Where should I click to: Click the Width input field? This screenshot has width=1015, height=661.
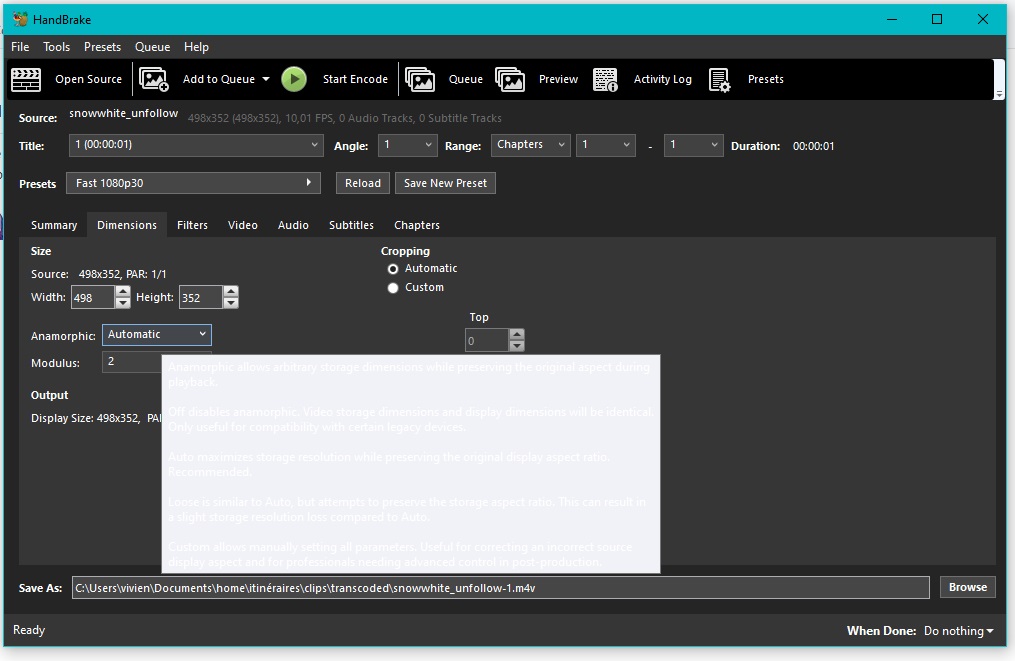click(x=93, y=298)
